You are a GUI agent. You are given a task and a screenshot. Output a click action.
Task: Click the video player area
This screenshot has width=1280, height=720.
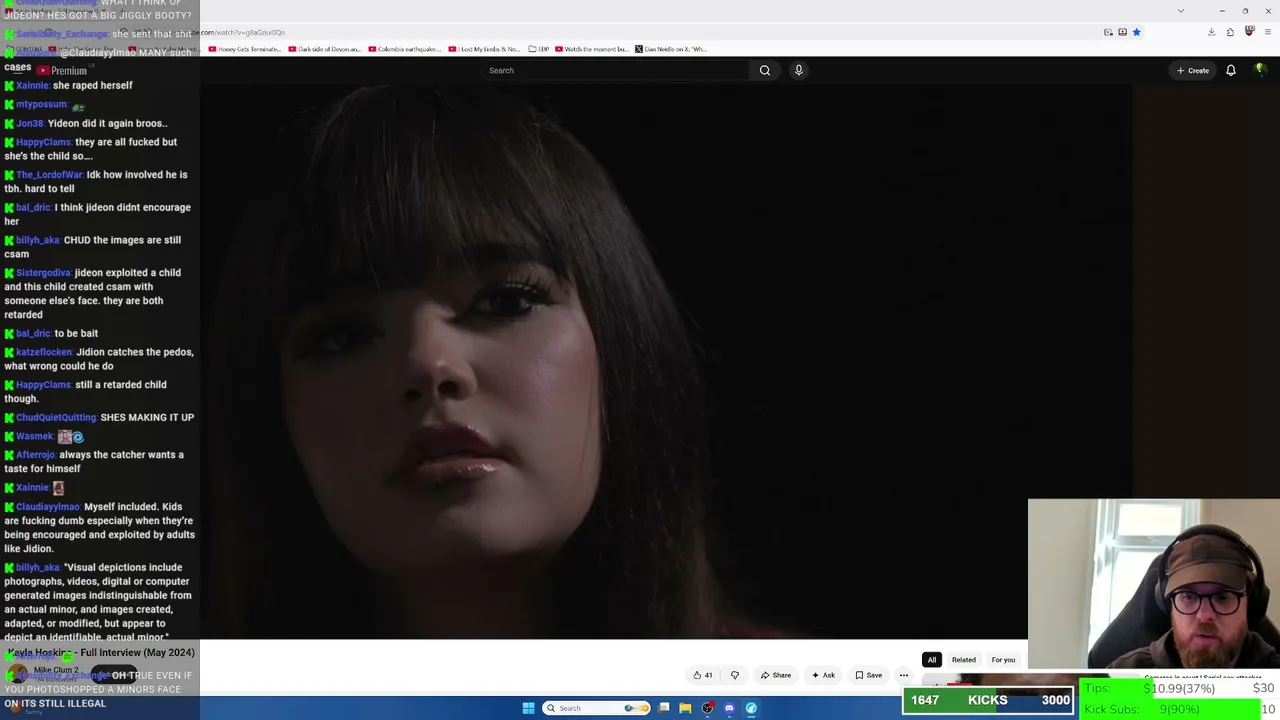tap(666, 360)
